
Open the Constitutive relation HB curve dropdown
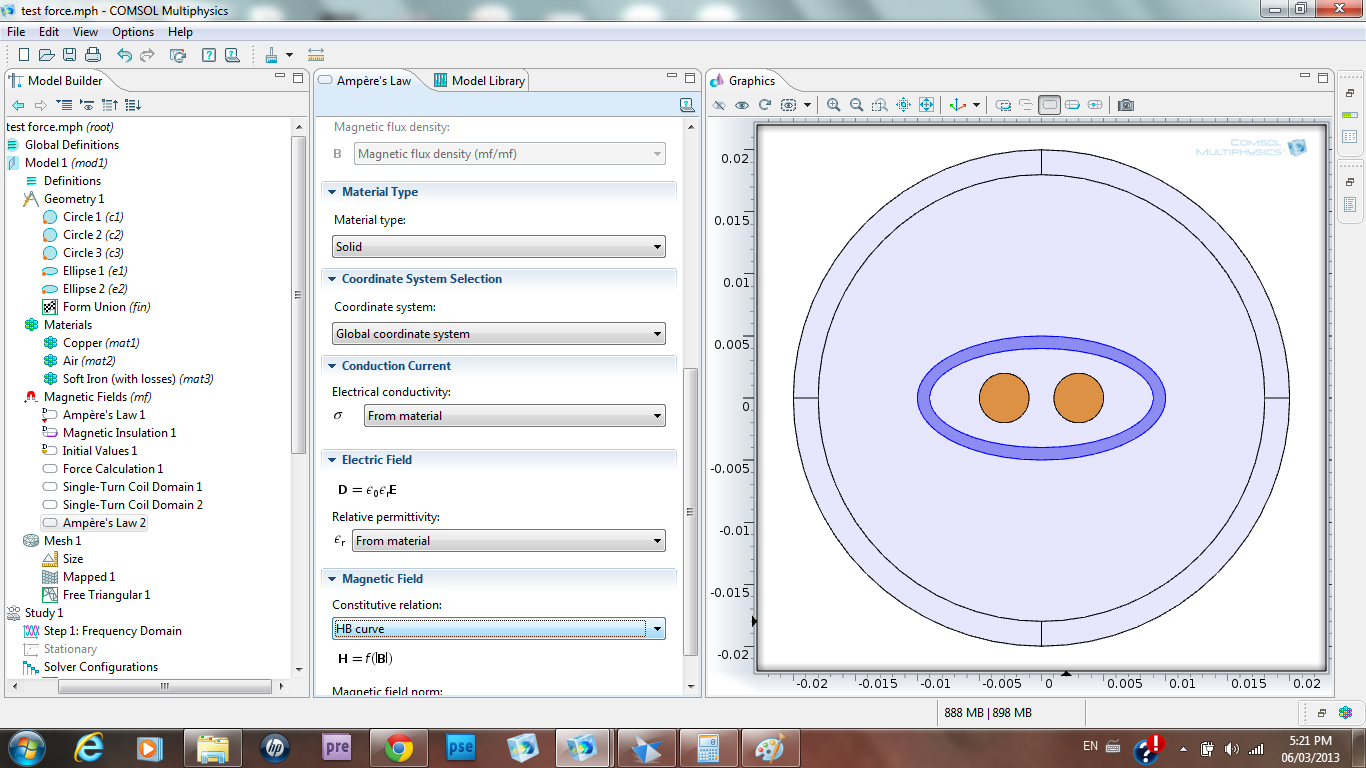tap(498, 629)
